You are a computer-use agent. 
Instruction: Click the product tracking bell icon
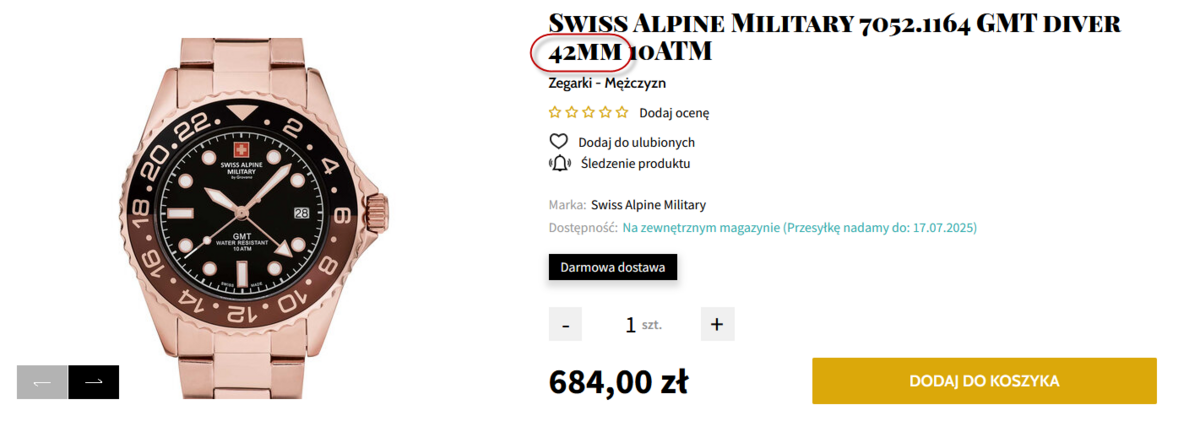point(559,163)
